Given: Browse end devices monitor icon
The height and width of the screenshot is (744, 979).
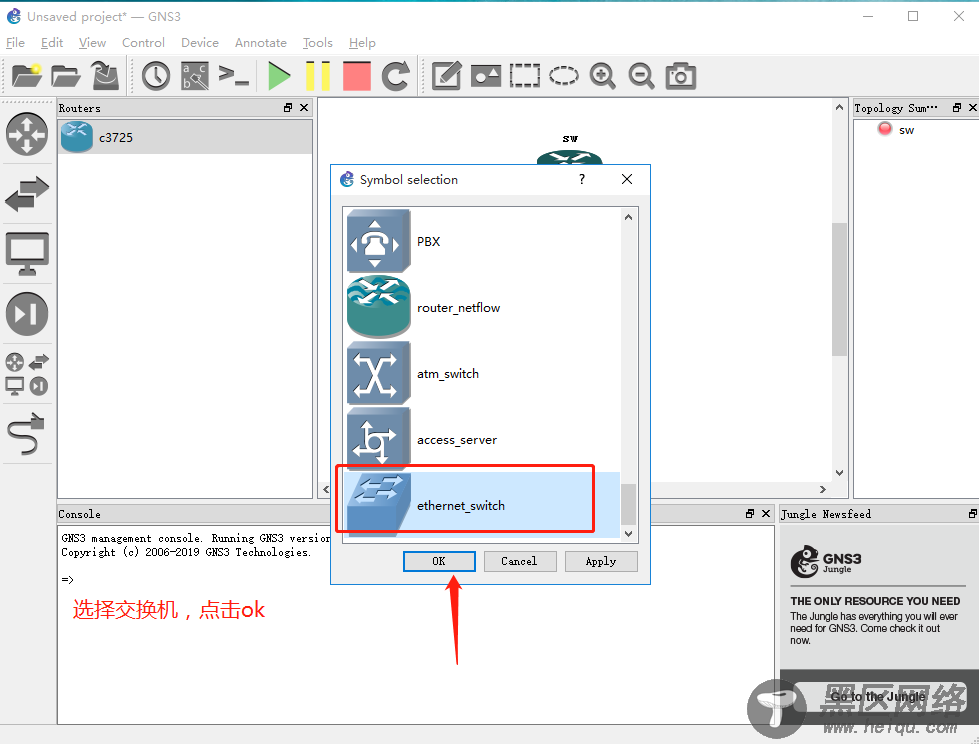Looking at the screenshot, I should pyautogui.click(x=27, y=253).
